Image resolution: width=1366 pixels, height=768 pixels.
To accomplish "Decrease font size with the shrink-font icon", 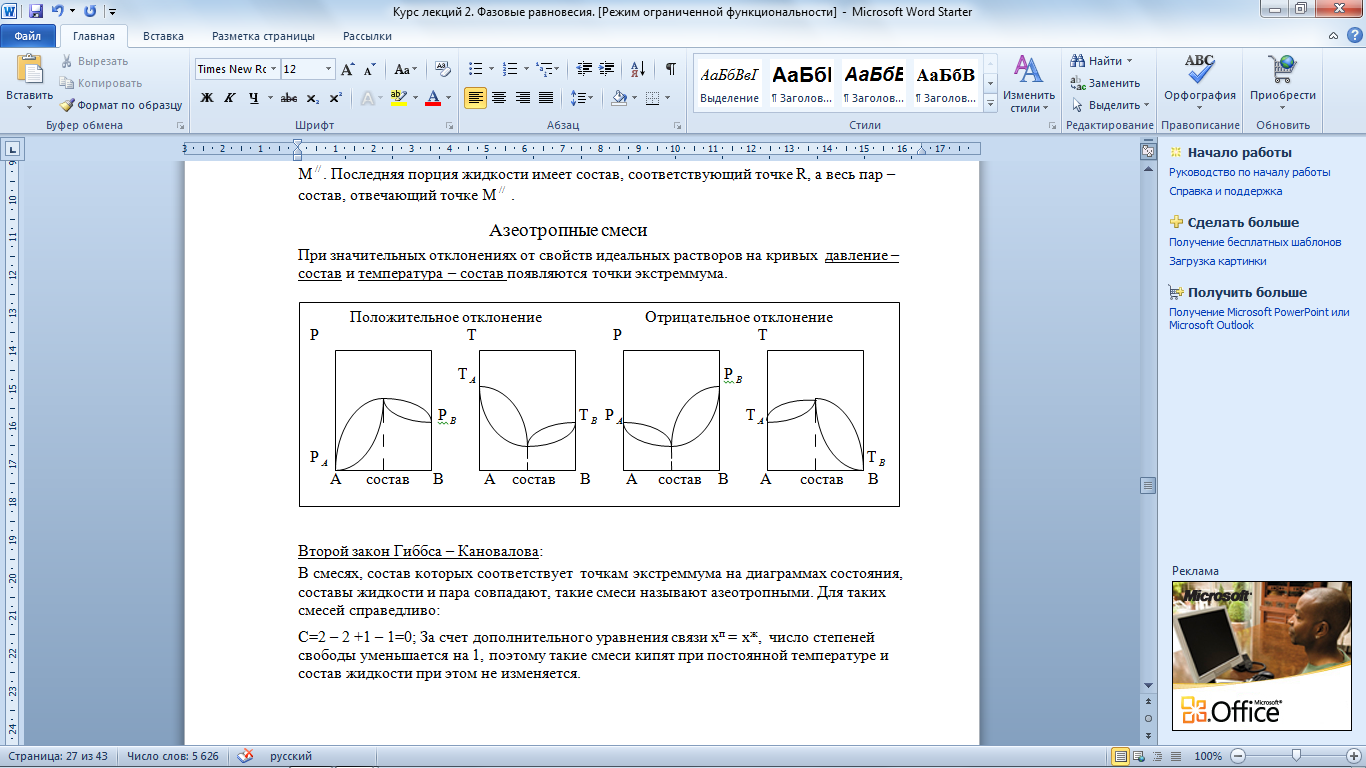I will point(369,69).
